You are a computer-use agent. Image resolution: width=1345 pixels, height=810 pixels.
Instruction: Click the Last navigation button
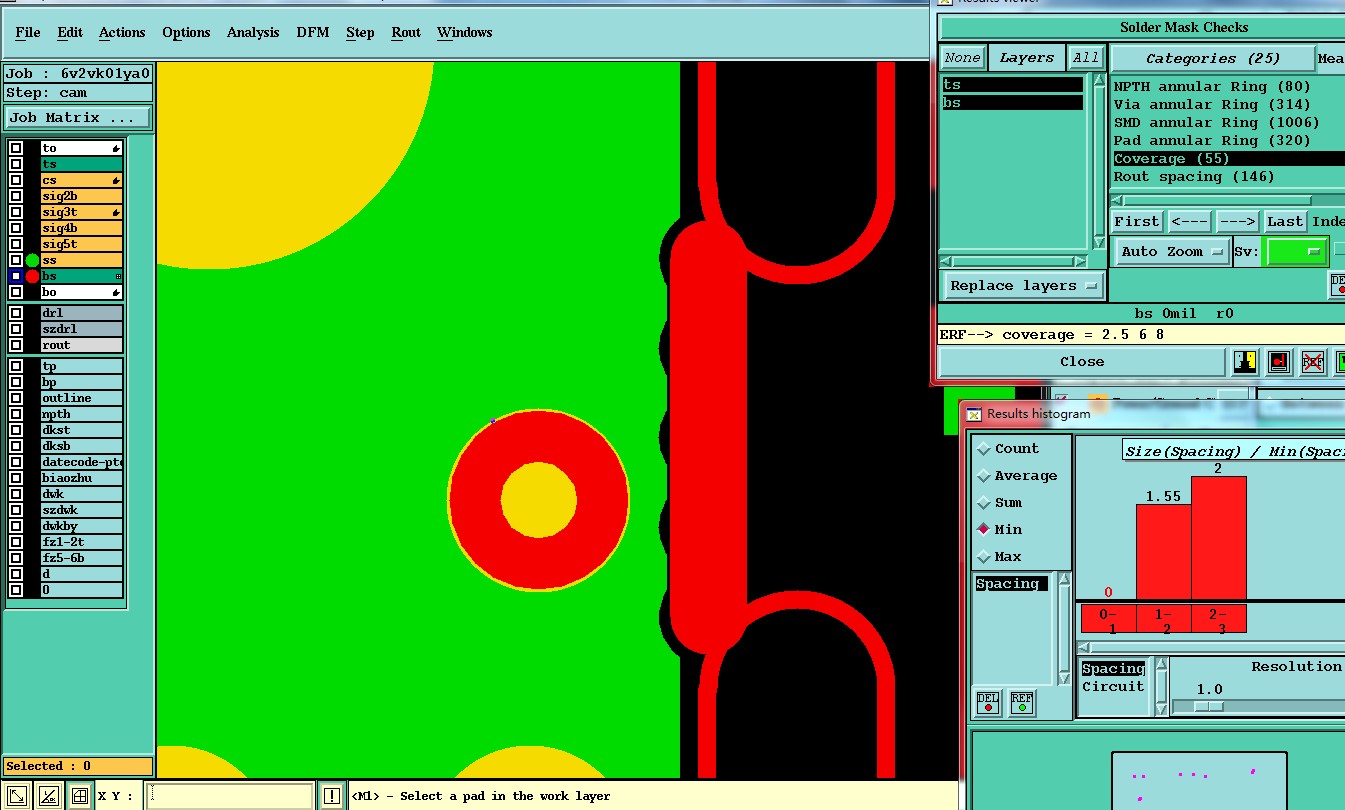pos(1285,222)
